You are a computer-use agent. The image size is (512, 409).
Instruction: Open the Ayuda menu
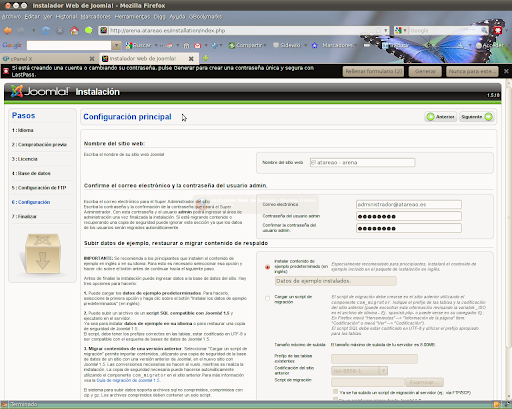[x=177, y=16]
